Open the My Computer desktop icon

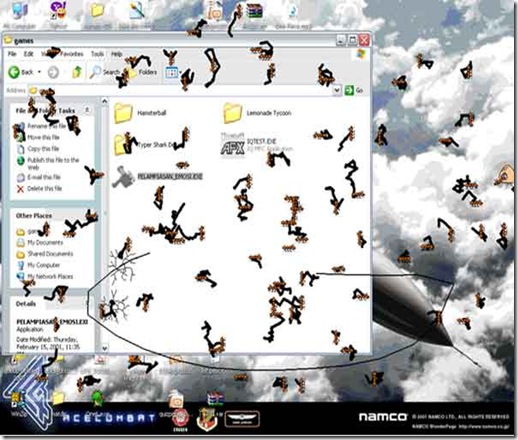tap(19, 10)
